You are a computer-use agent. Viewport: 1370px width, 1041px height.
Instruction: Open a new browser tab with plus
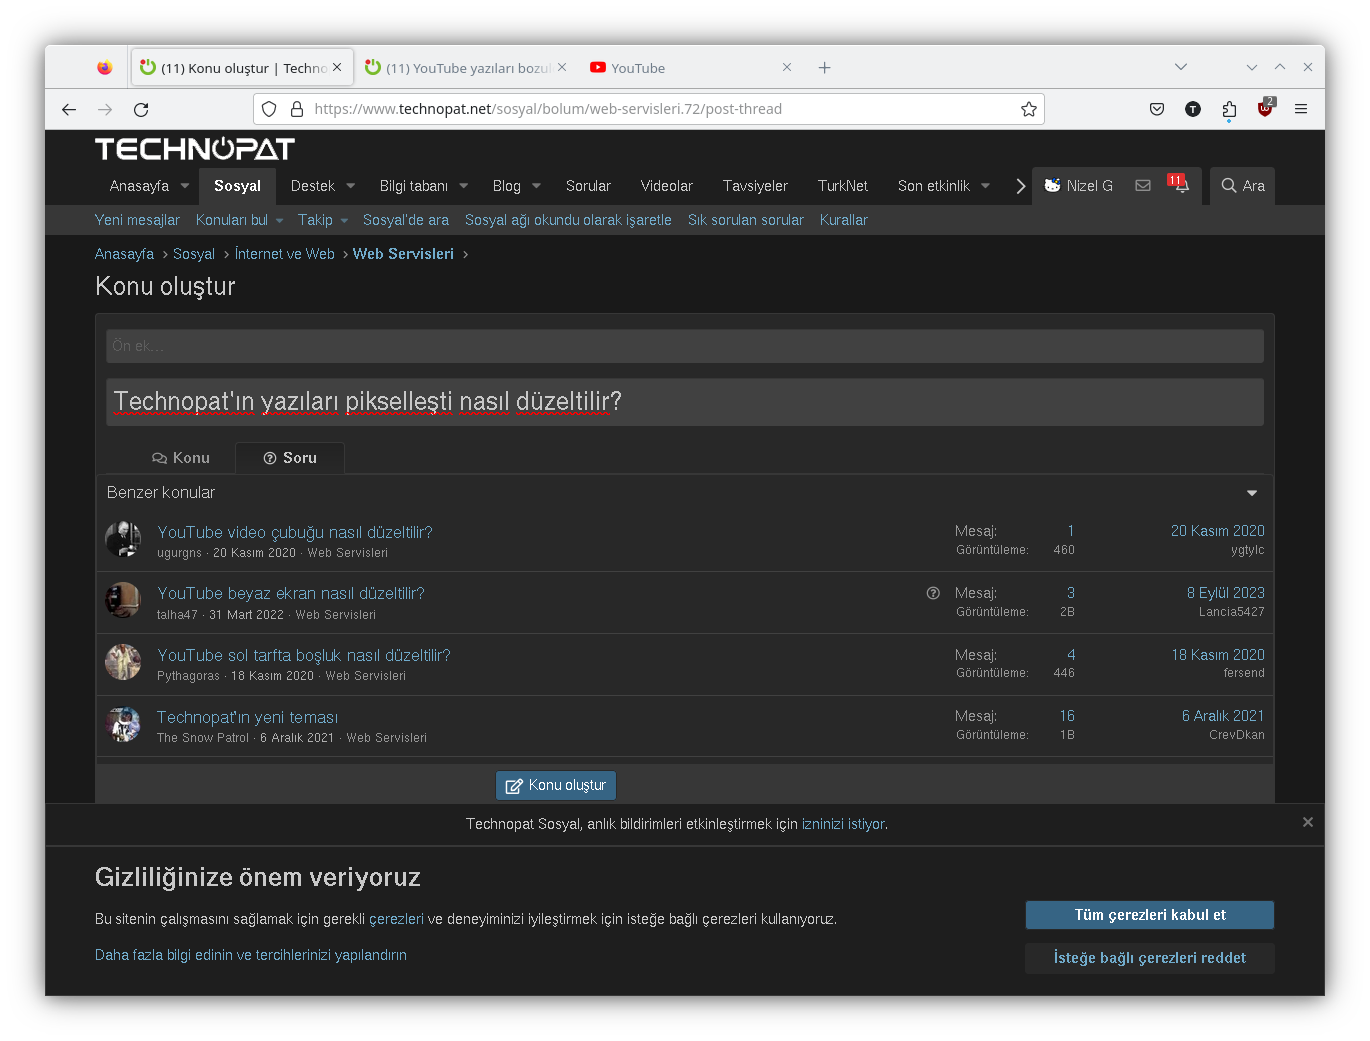[x=824, y=68]
